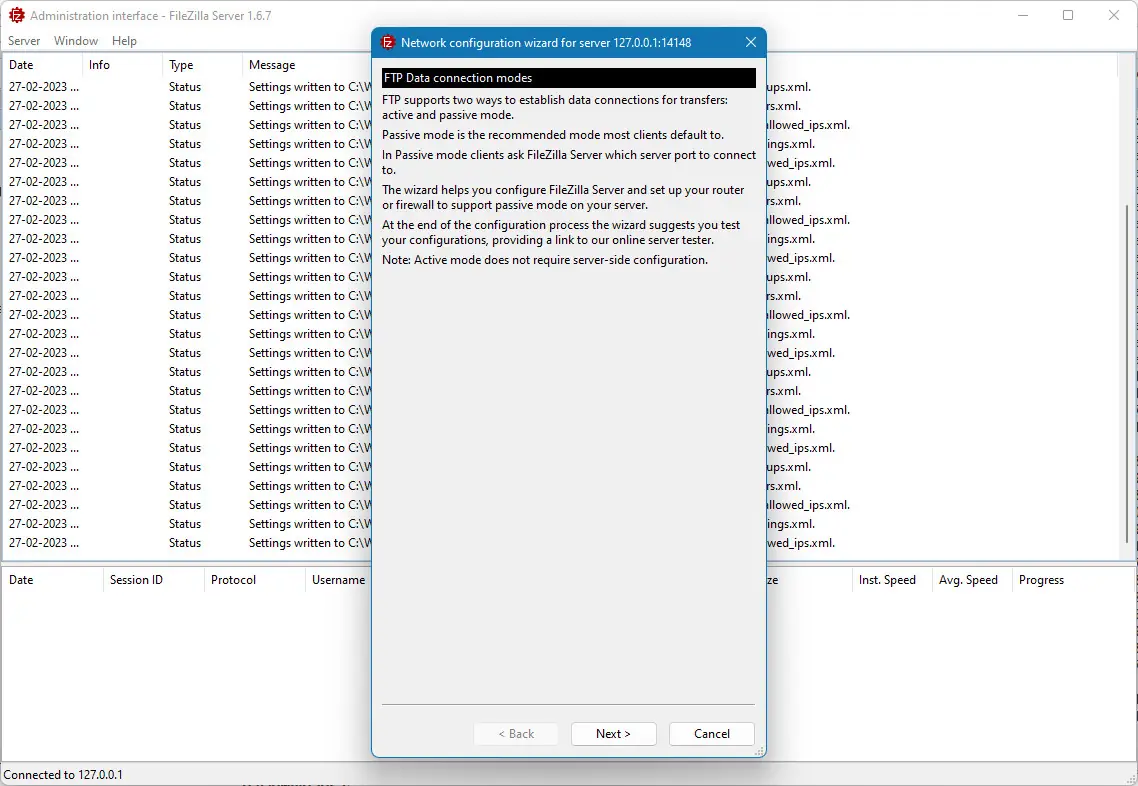The width and height of the screenshot is (1138, 786).
Task: Open the Server menu
Action: coord(24,41)
